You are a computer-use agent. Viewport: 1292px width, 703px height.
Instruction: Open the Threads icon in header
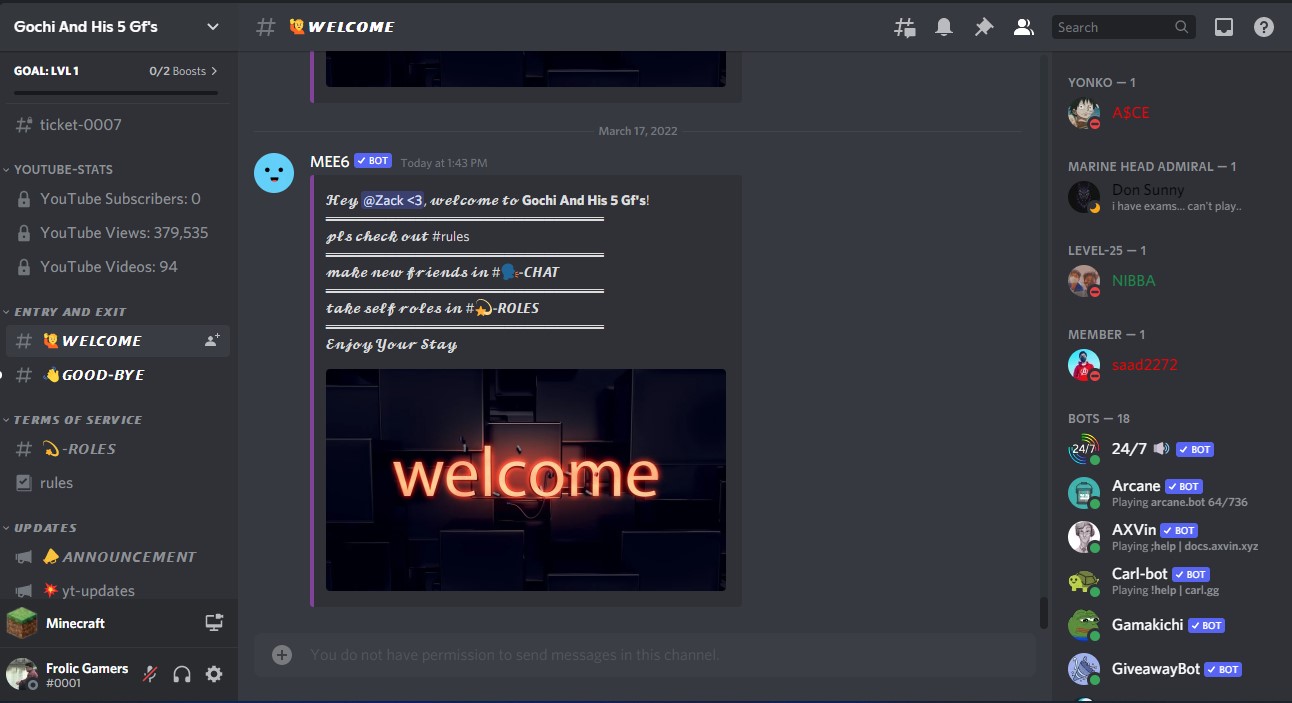tap(904, 28)
